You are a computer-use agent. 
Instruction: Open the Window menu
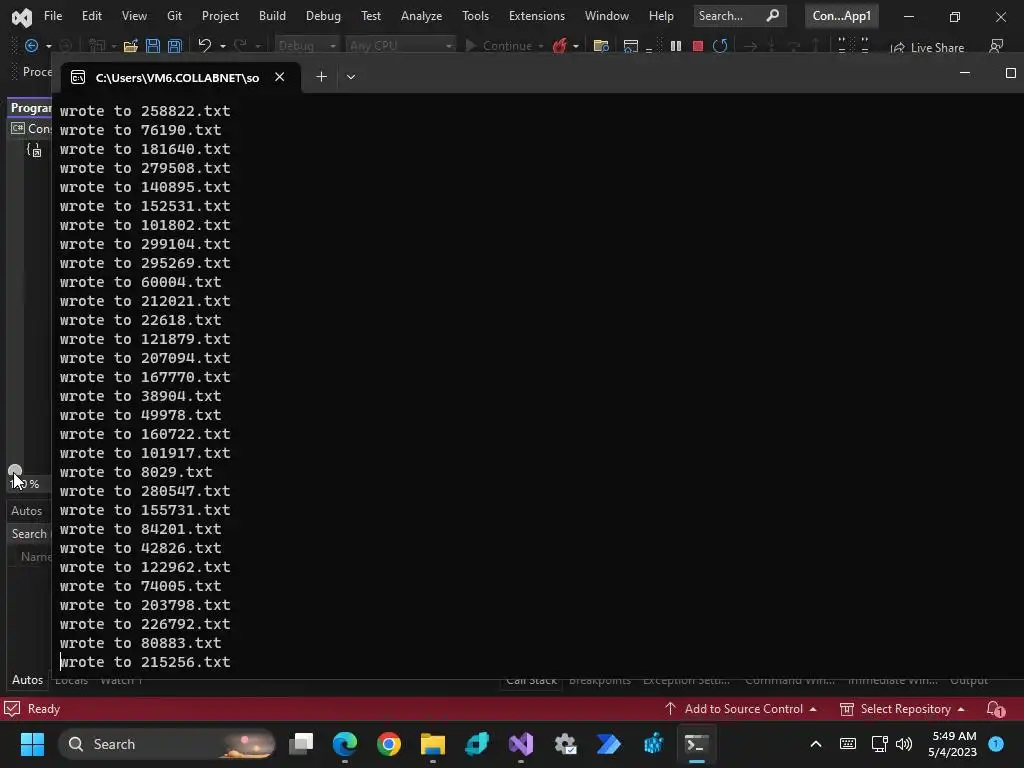click(x=607, y=16)
